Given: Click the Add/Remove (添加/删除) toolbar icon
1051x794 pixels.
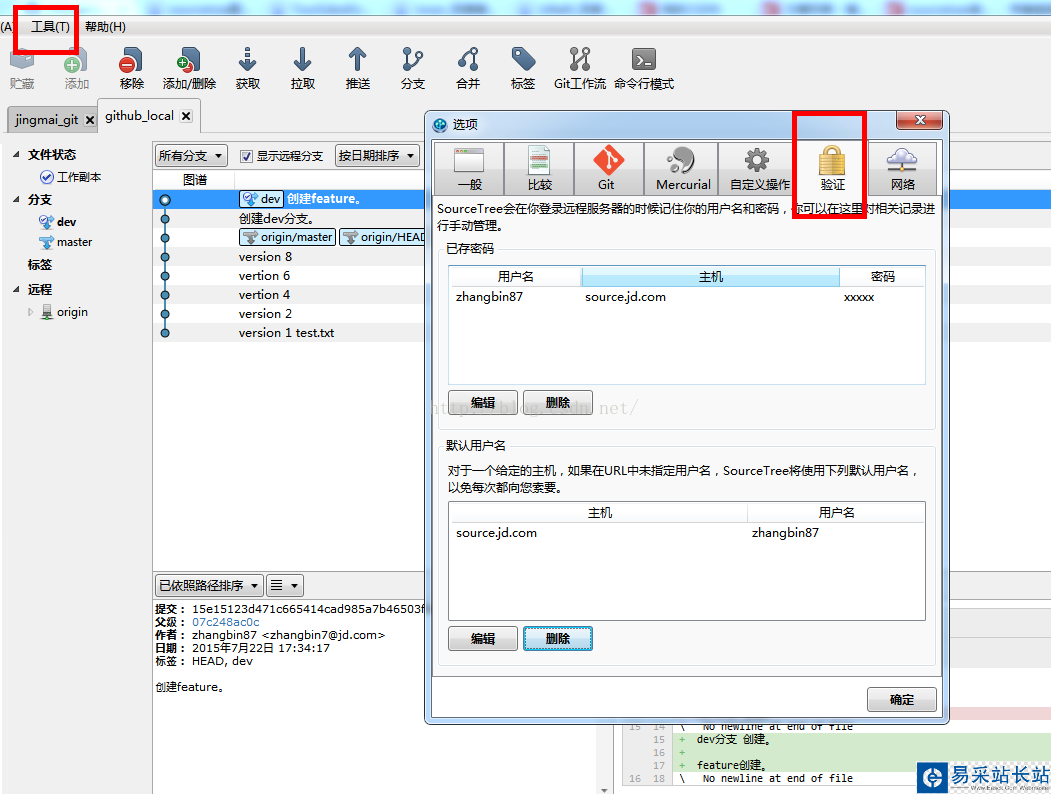Looking at the screenshot, I should [189, 68].
